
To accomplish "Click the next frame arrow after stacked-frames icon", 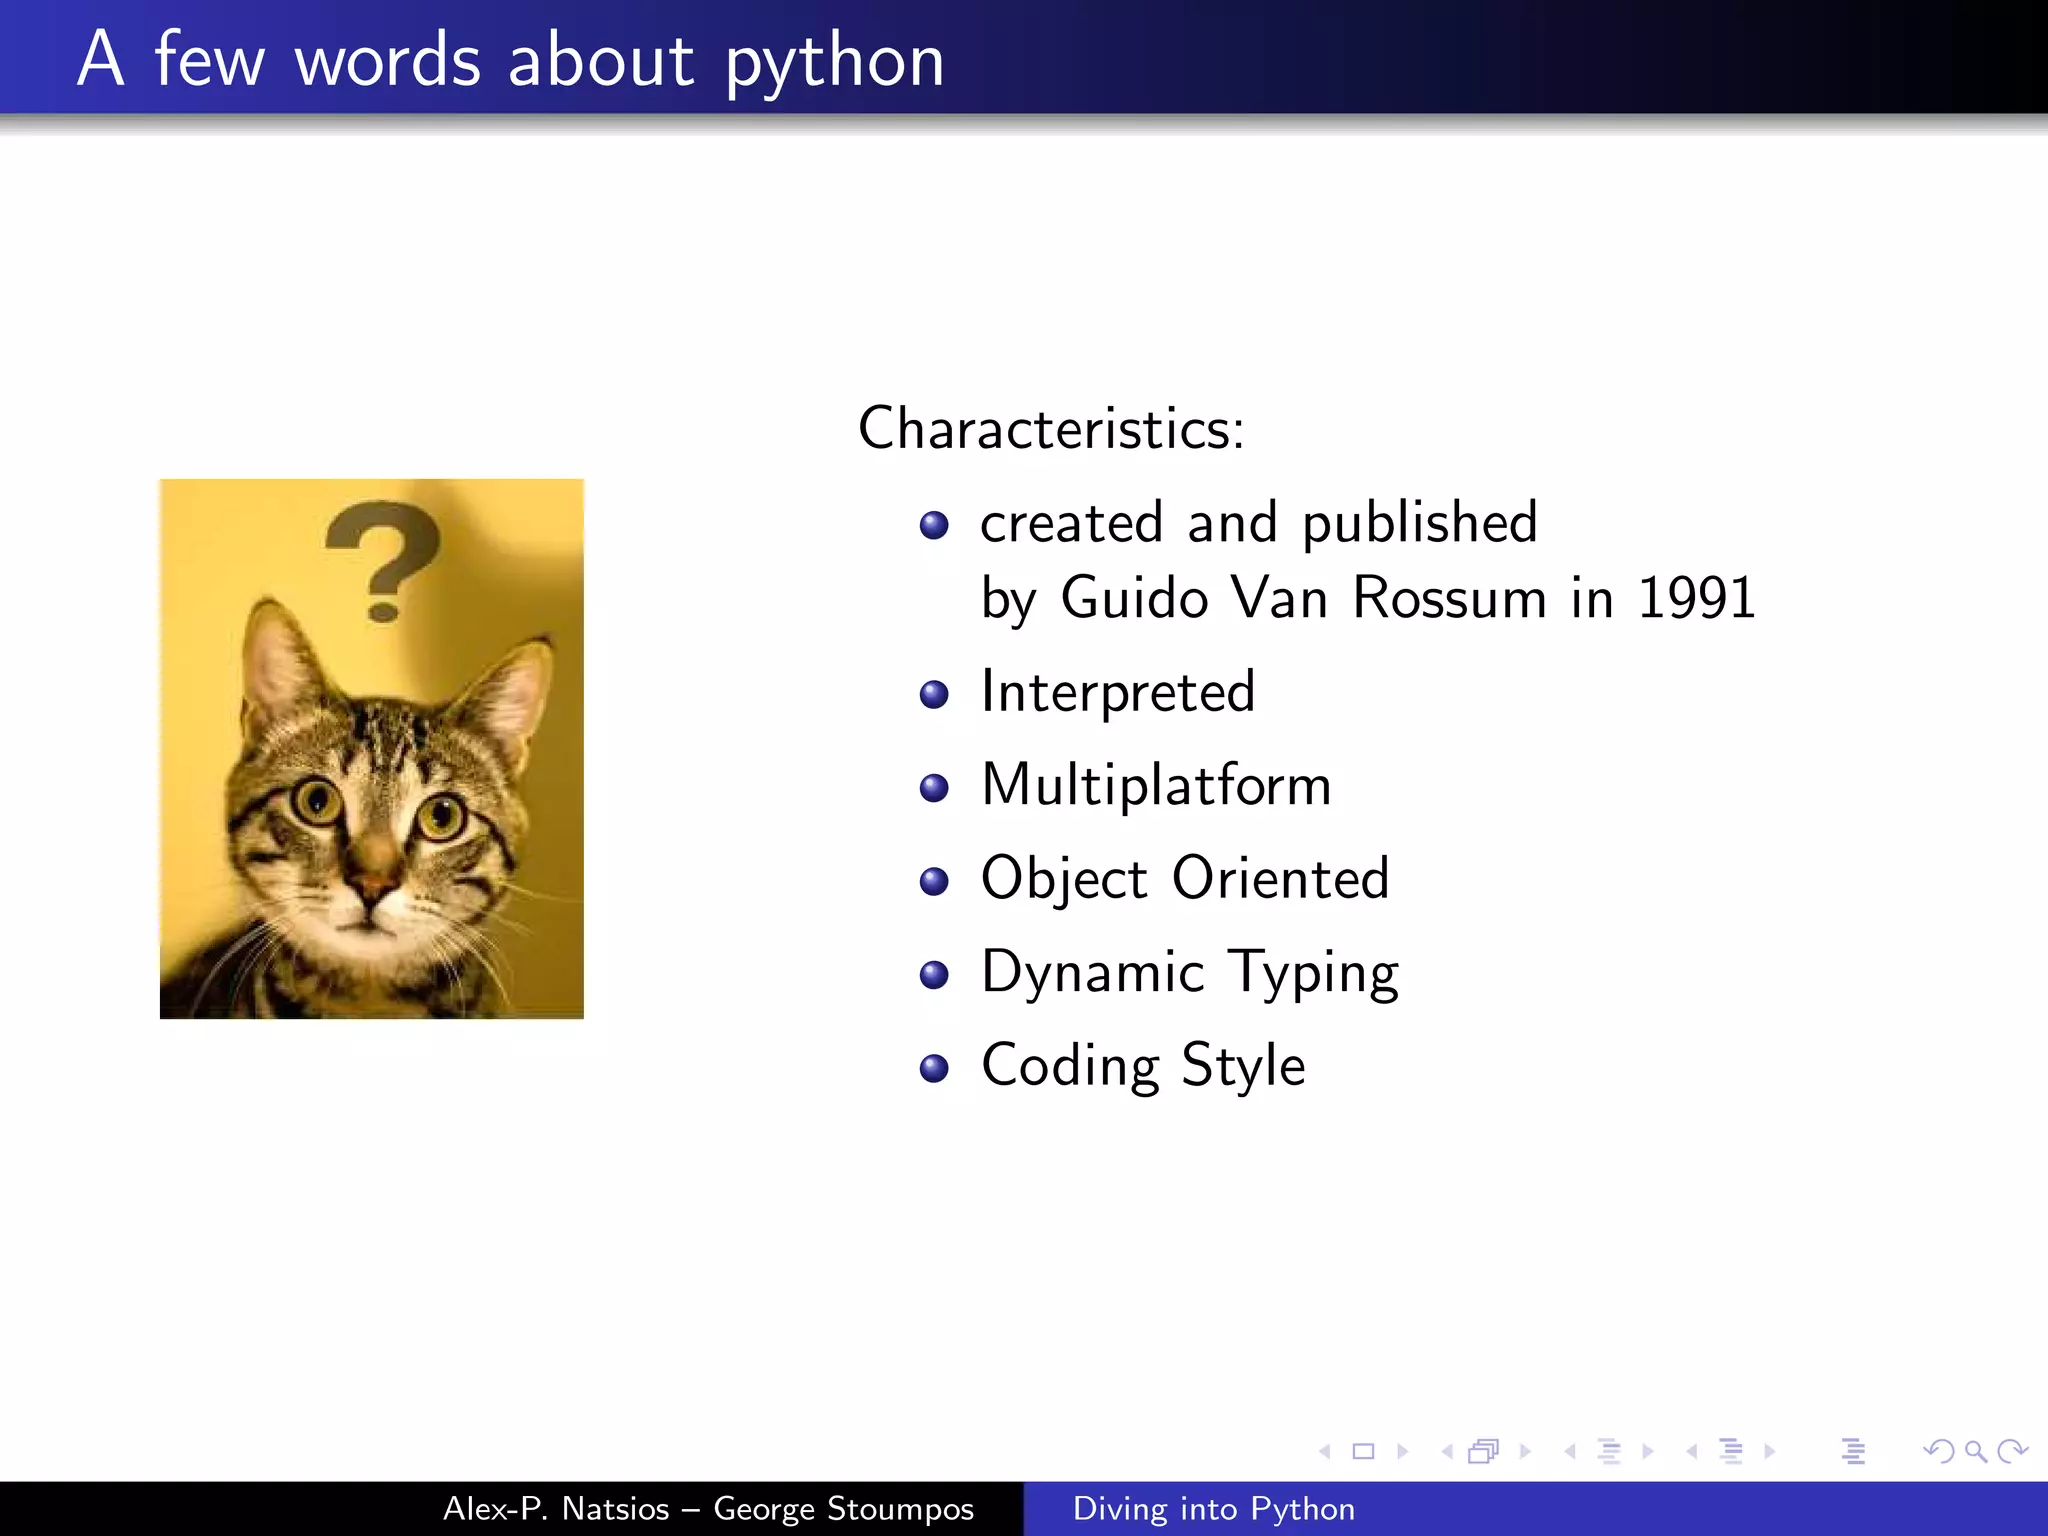I will (x=1525, y=1451).
